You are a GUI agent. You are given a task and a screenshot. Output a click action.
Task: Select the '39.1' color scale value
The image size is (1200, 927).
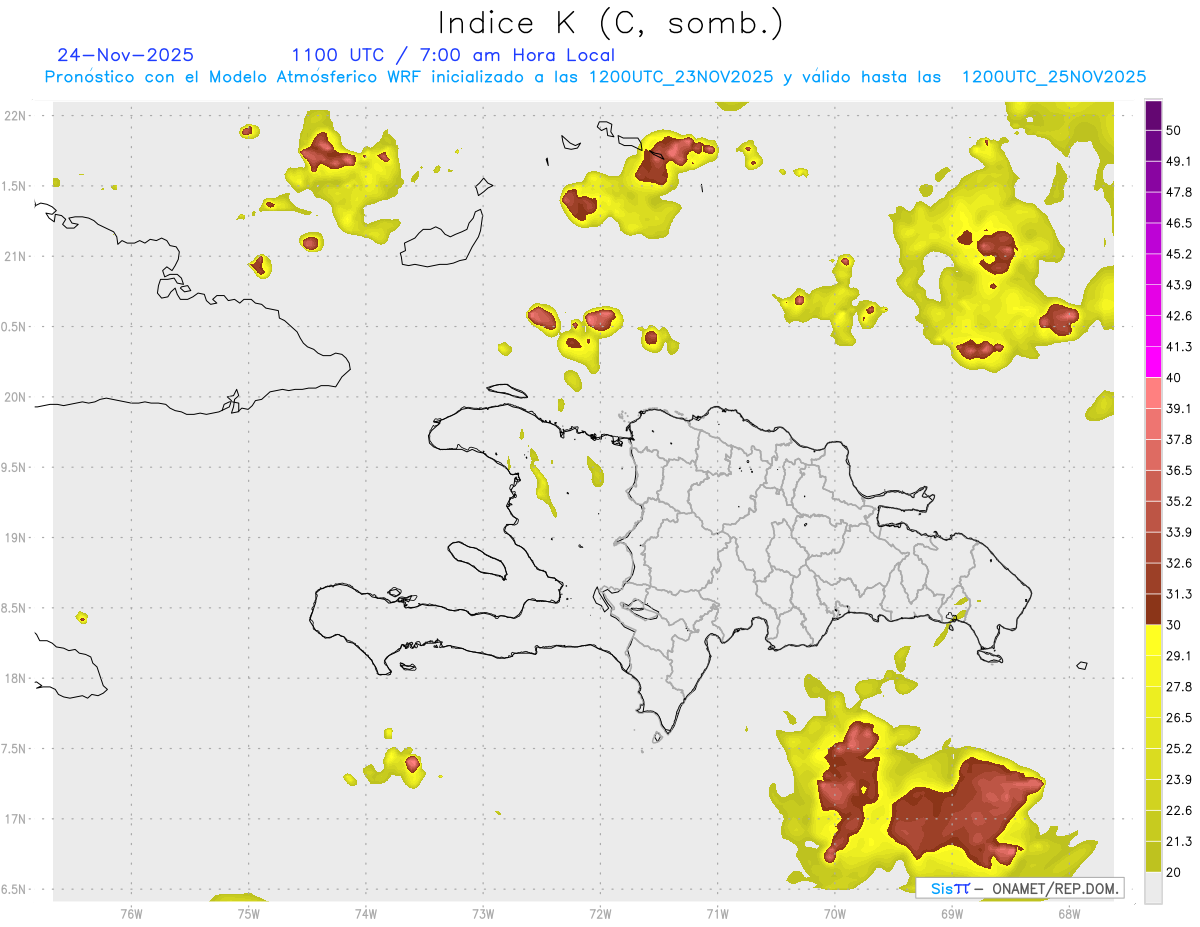pyautogui.click(x=1179, y=408)
